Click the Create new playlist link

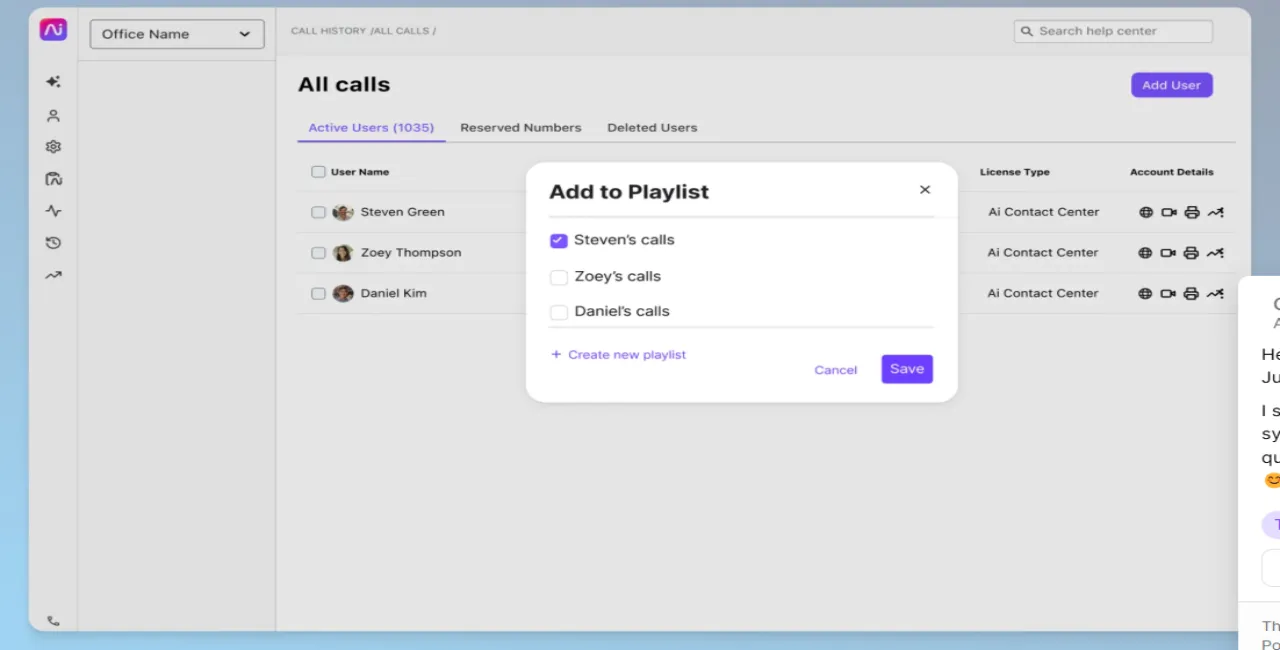618,355
